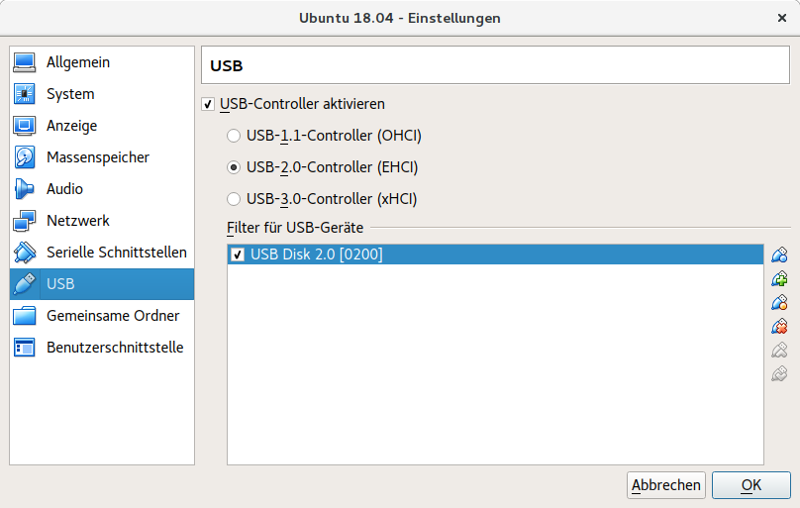Click the Audio speaker icon
This screenshot has width=800, height=508.
[x=24, y=189]
